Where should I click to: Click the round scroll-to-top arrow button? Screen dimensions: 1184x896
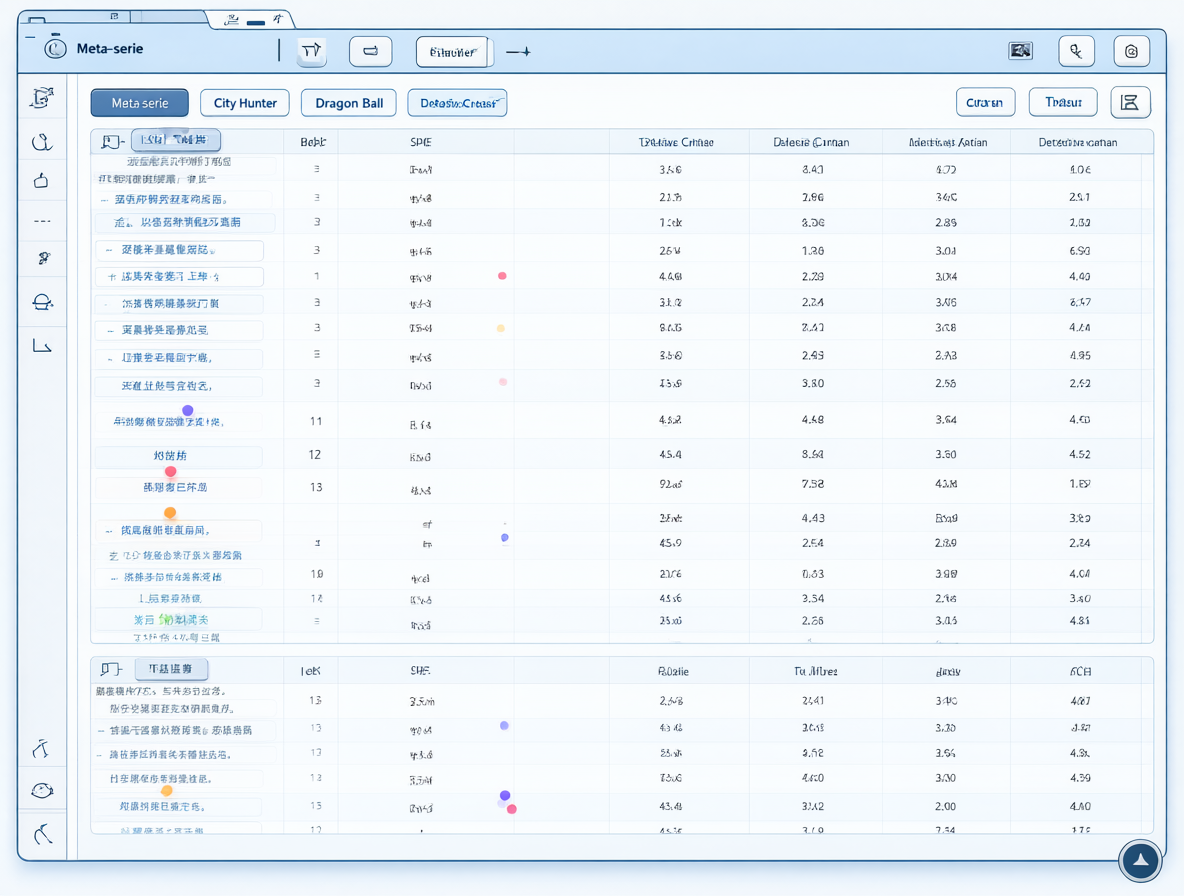pos(1140,860)
